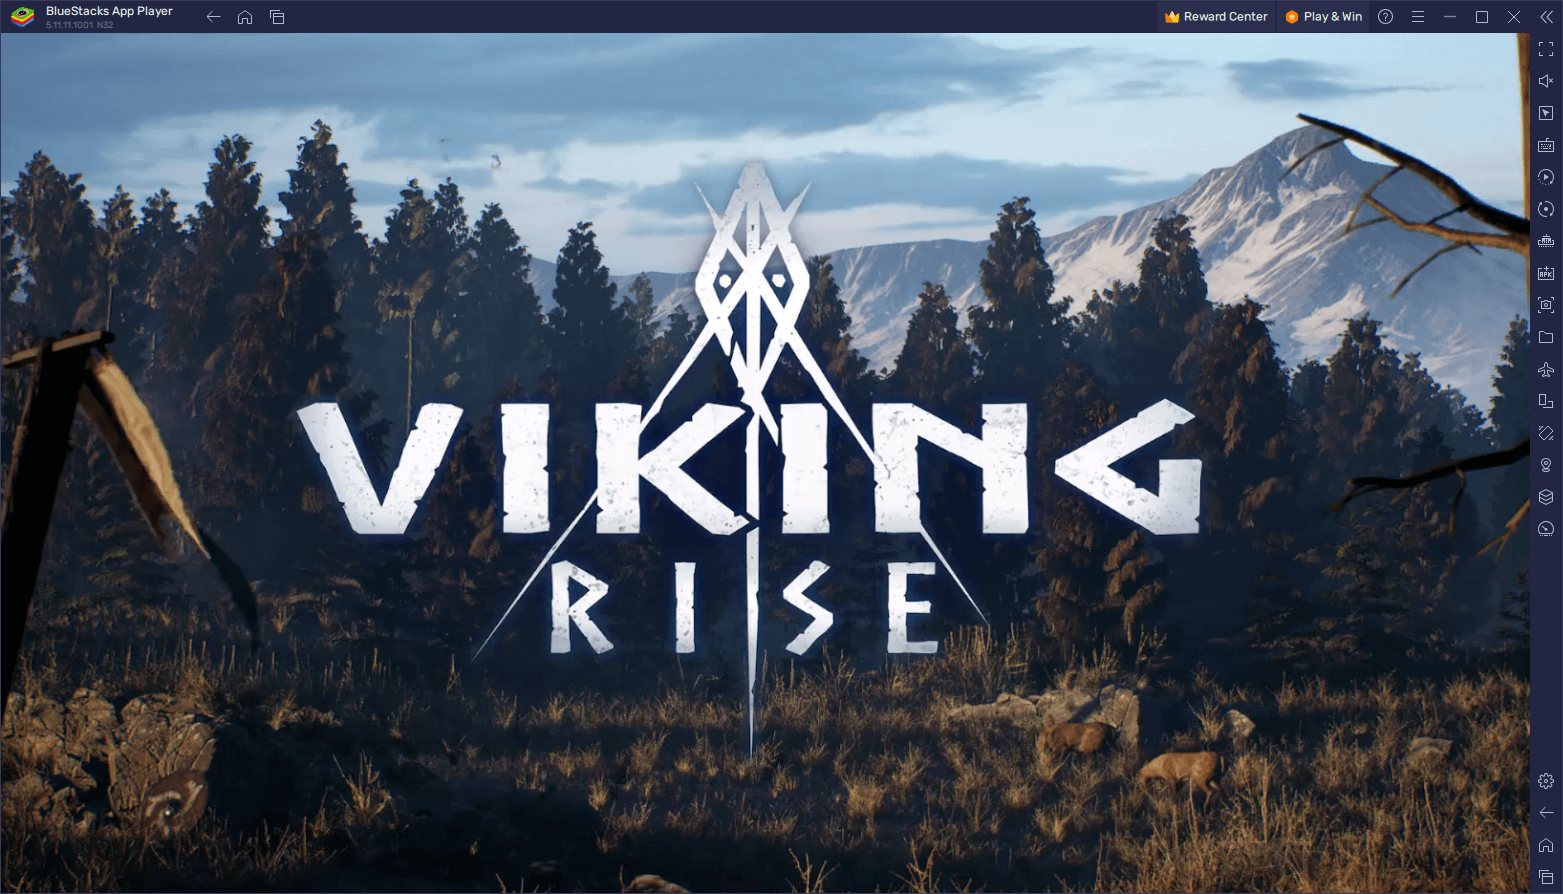
Task: Open the media folder icon
Action: coord(1546,337)
